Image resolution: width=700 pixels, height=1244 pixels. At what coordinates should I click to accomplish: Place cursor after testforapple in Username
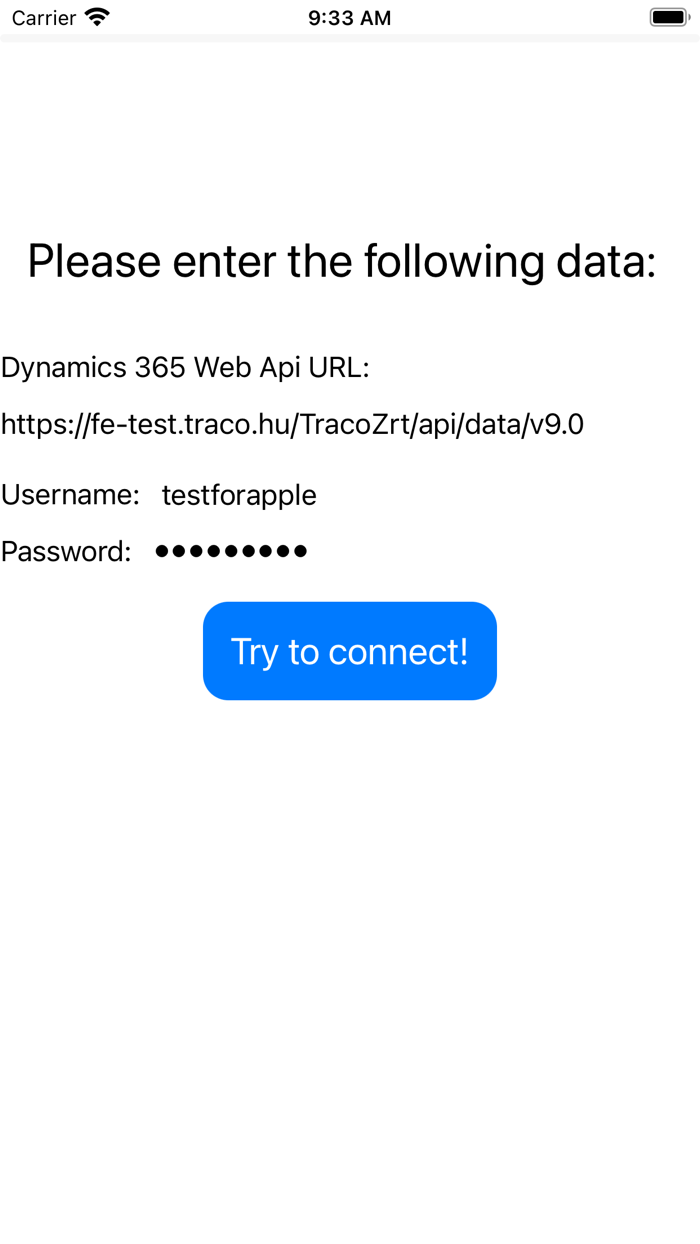tap(318, 495)
